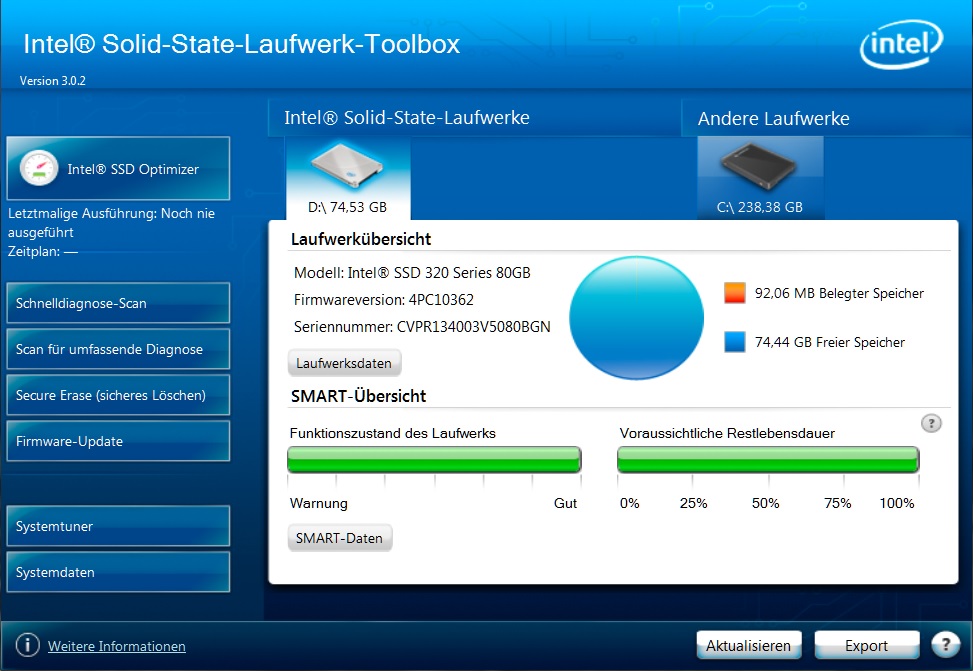Screen dimensions: 973x671
Task: Click the Export button
Action: click(867, 646)
